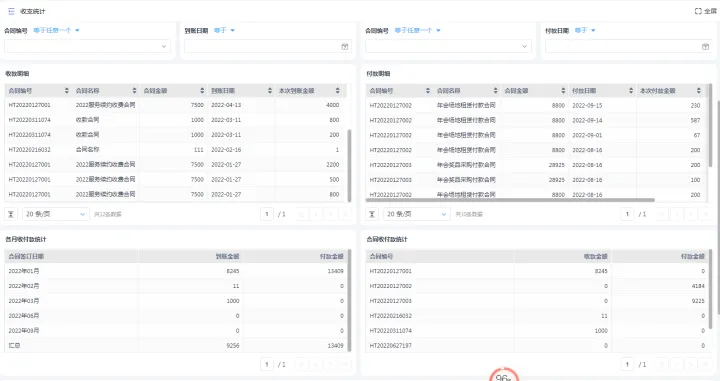Click page number box under 收款明细
This screenshot has height=381, width=720.
267,214
